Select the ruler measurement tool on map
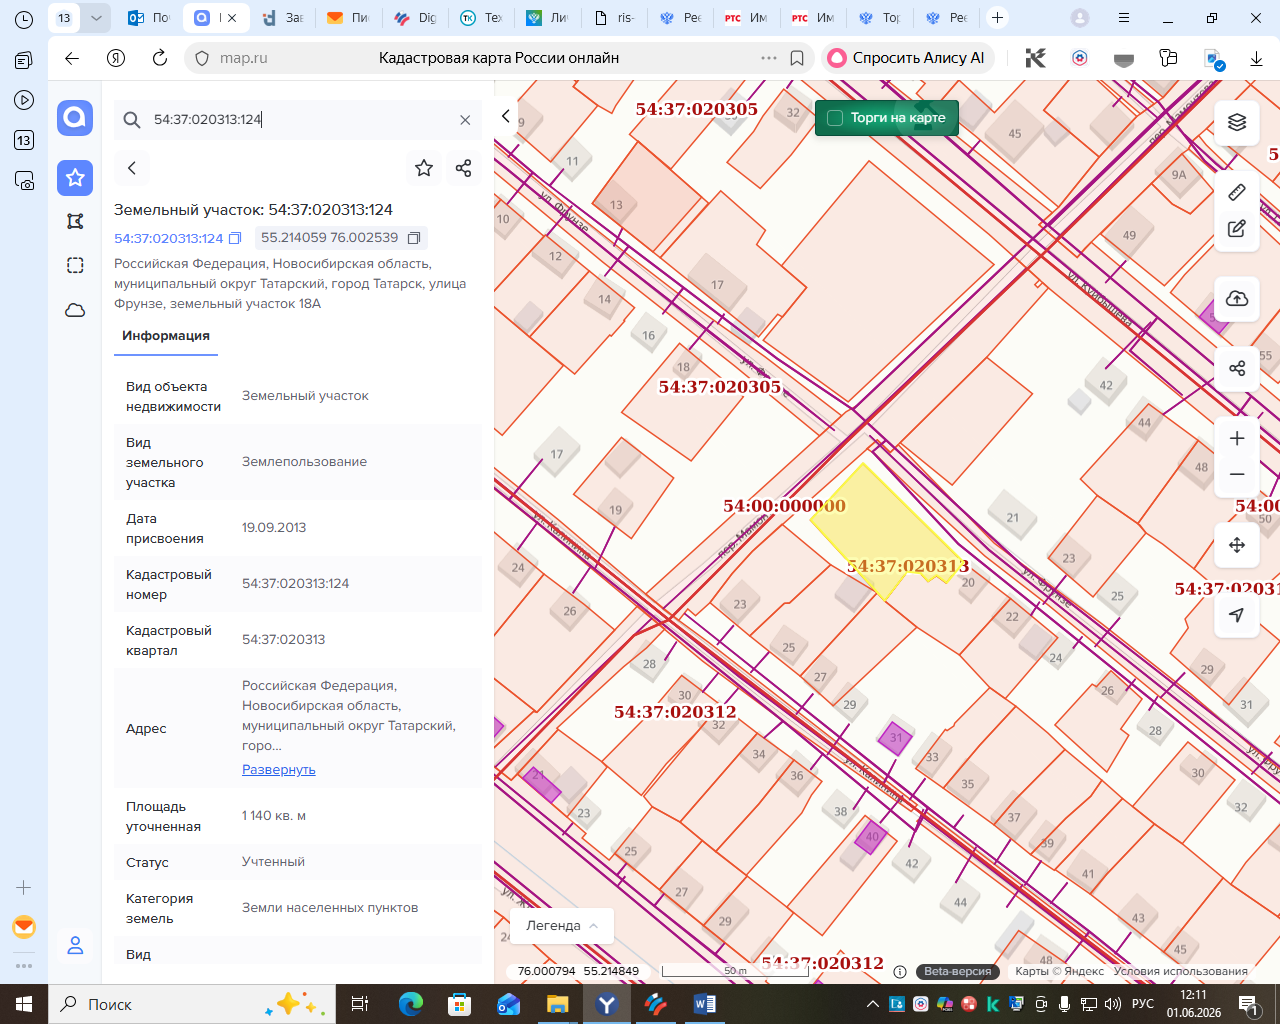 point(1237,192)
